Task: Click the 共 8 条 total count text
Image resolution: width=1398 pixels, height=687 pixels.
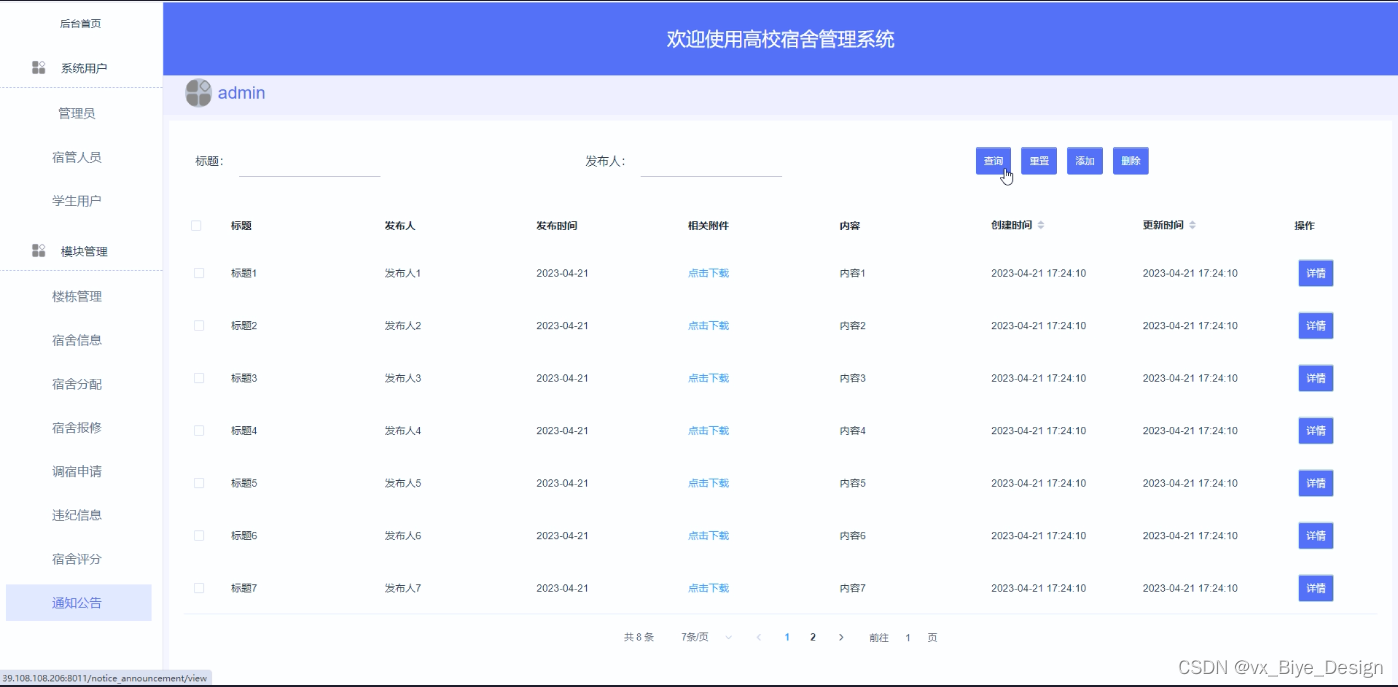Action: tap(639, 637)
